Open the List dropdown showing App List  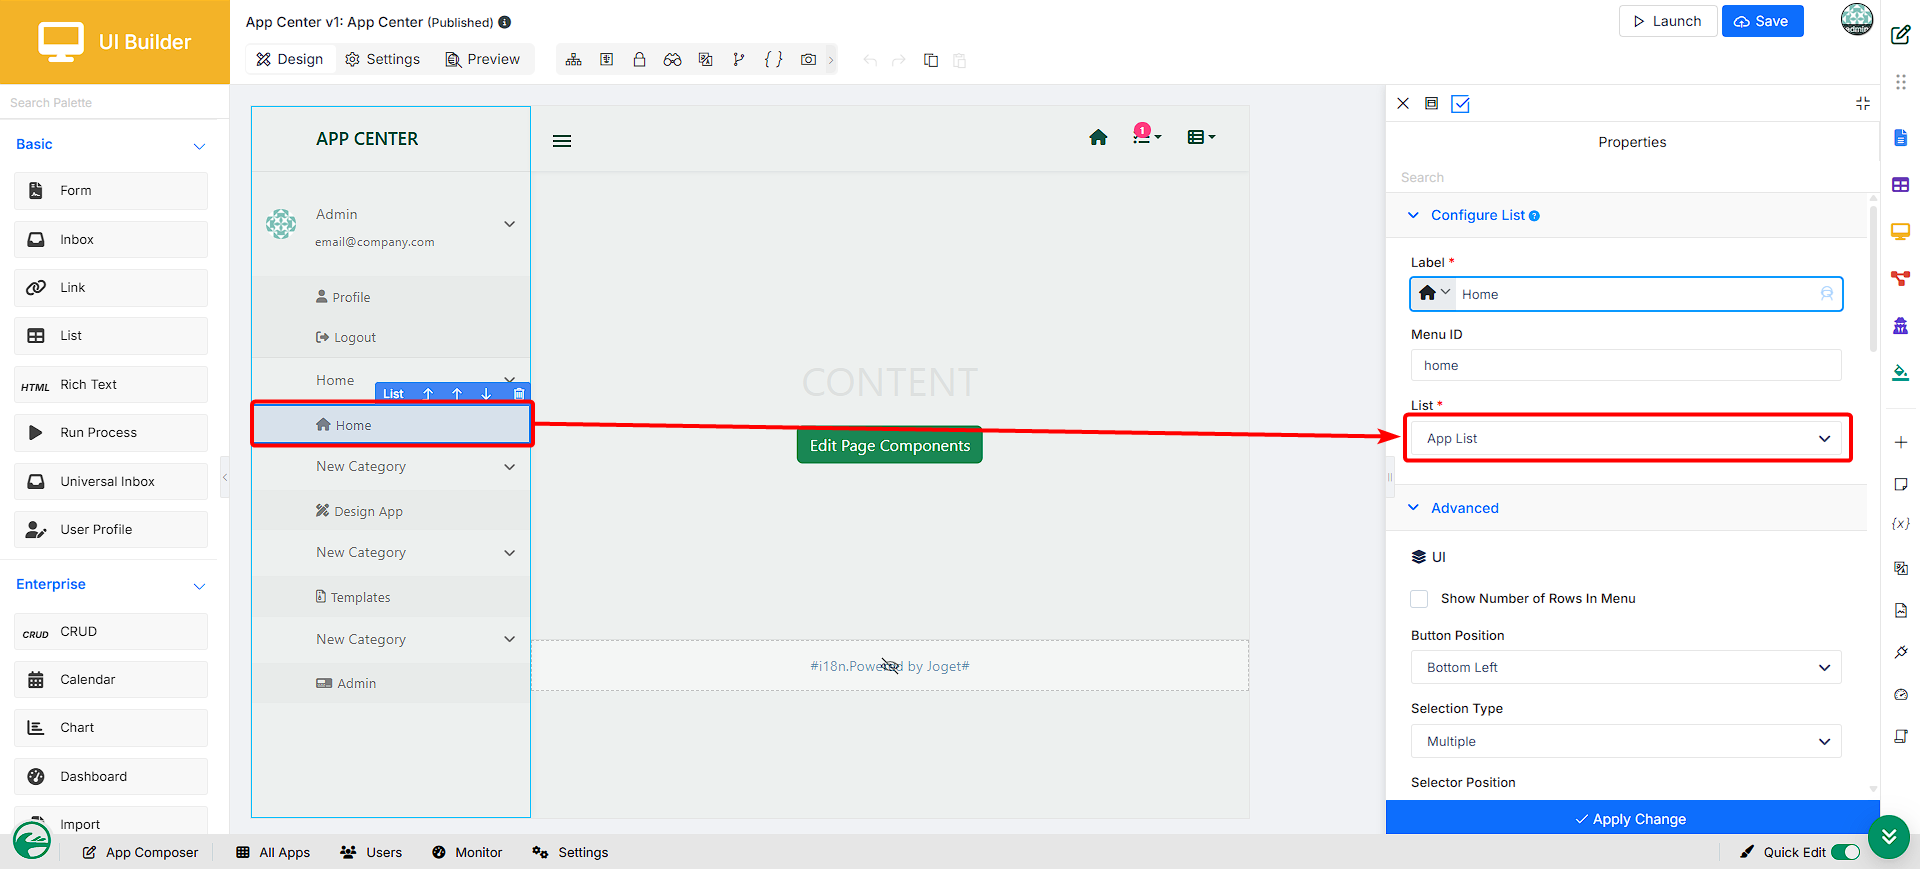pos(1627,438)
